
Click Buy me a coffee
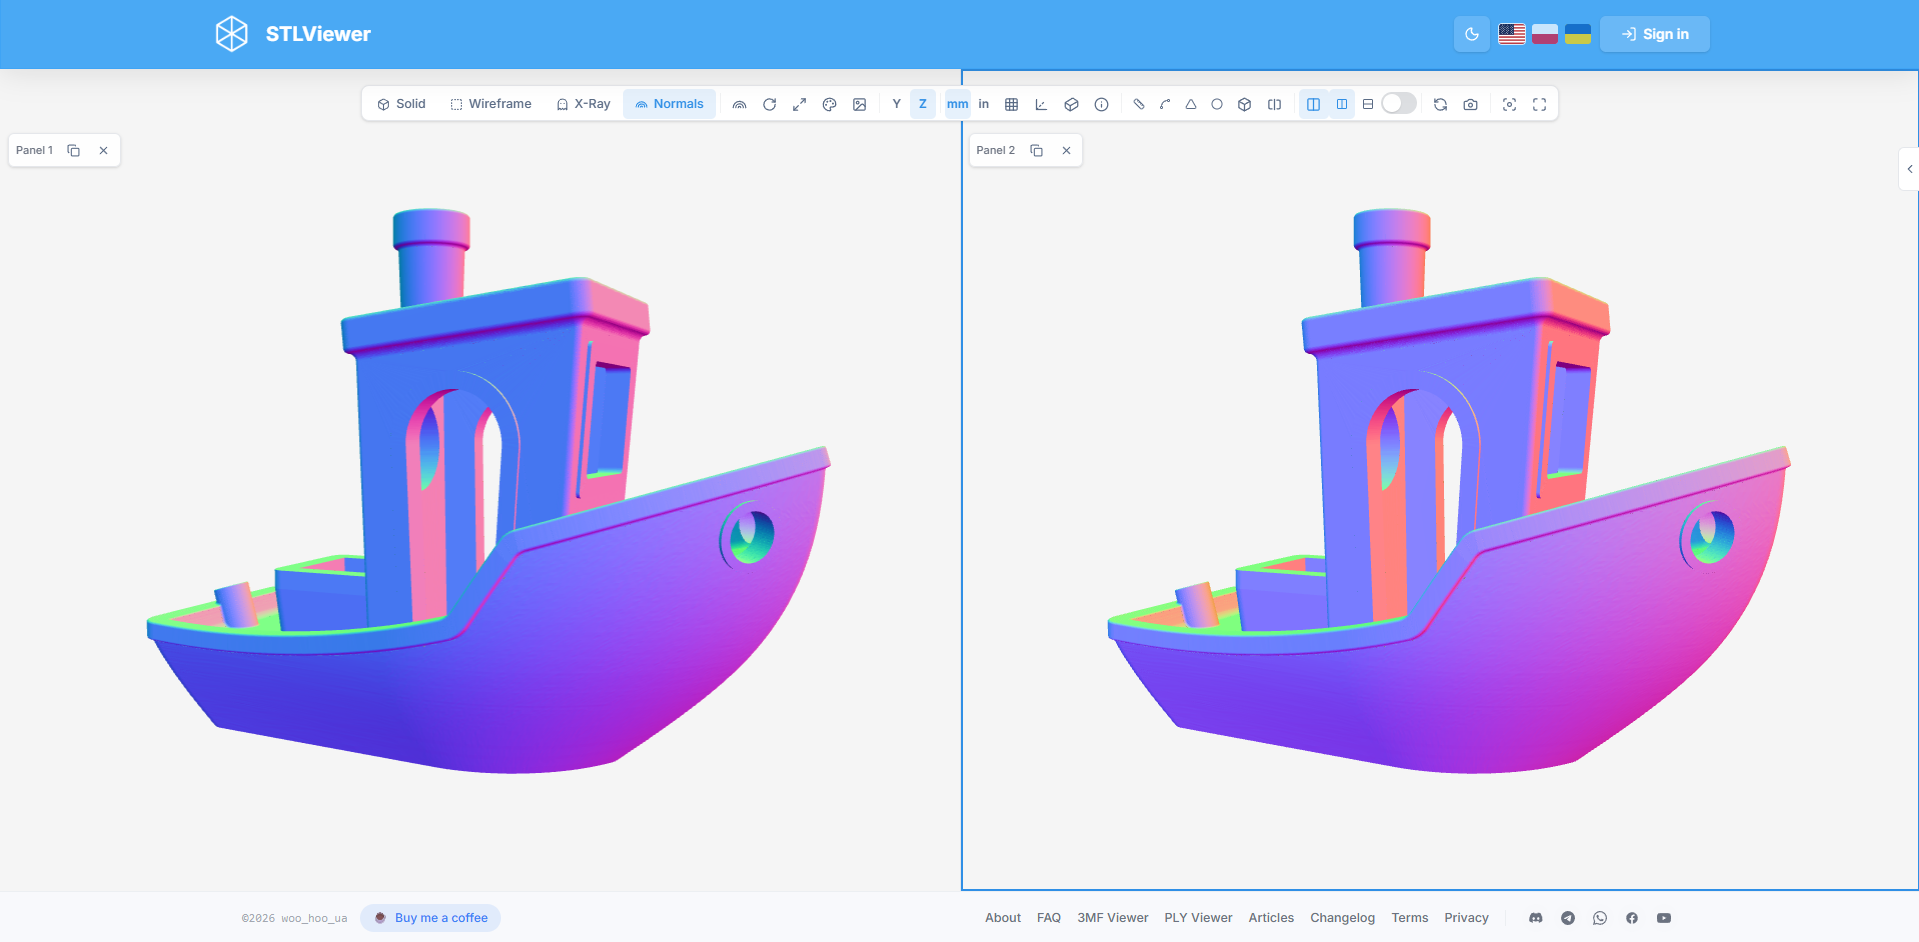point(431,918)
